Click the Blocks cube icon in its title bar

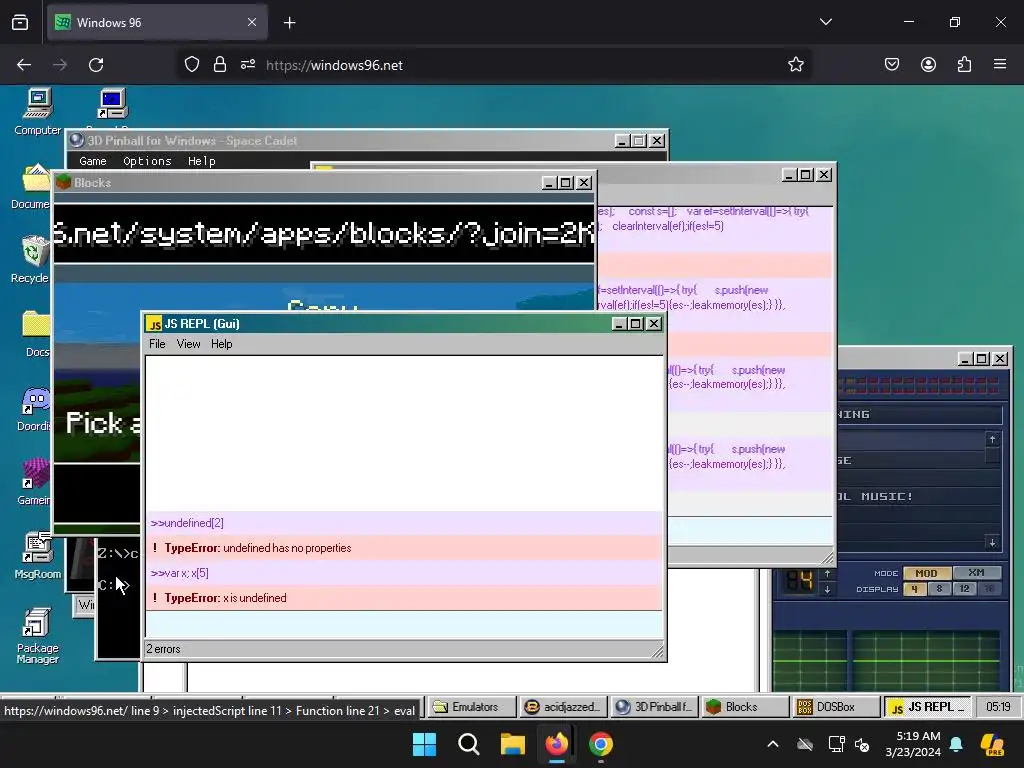pyautogui.click(x=63, y=182)
